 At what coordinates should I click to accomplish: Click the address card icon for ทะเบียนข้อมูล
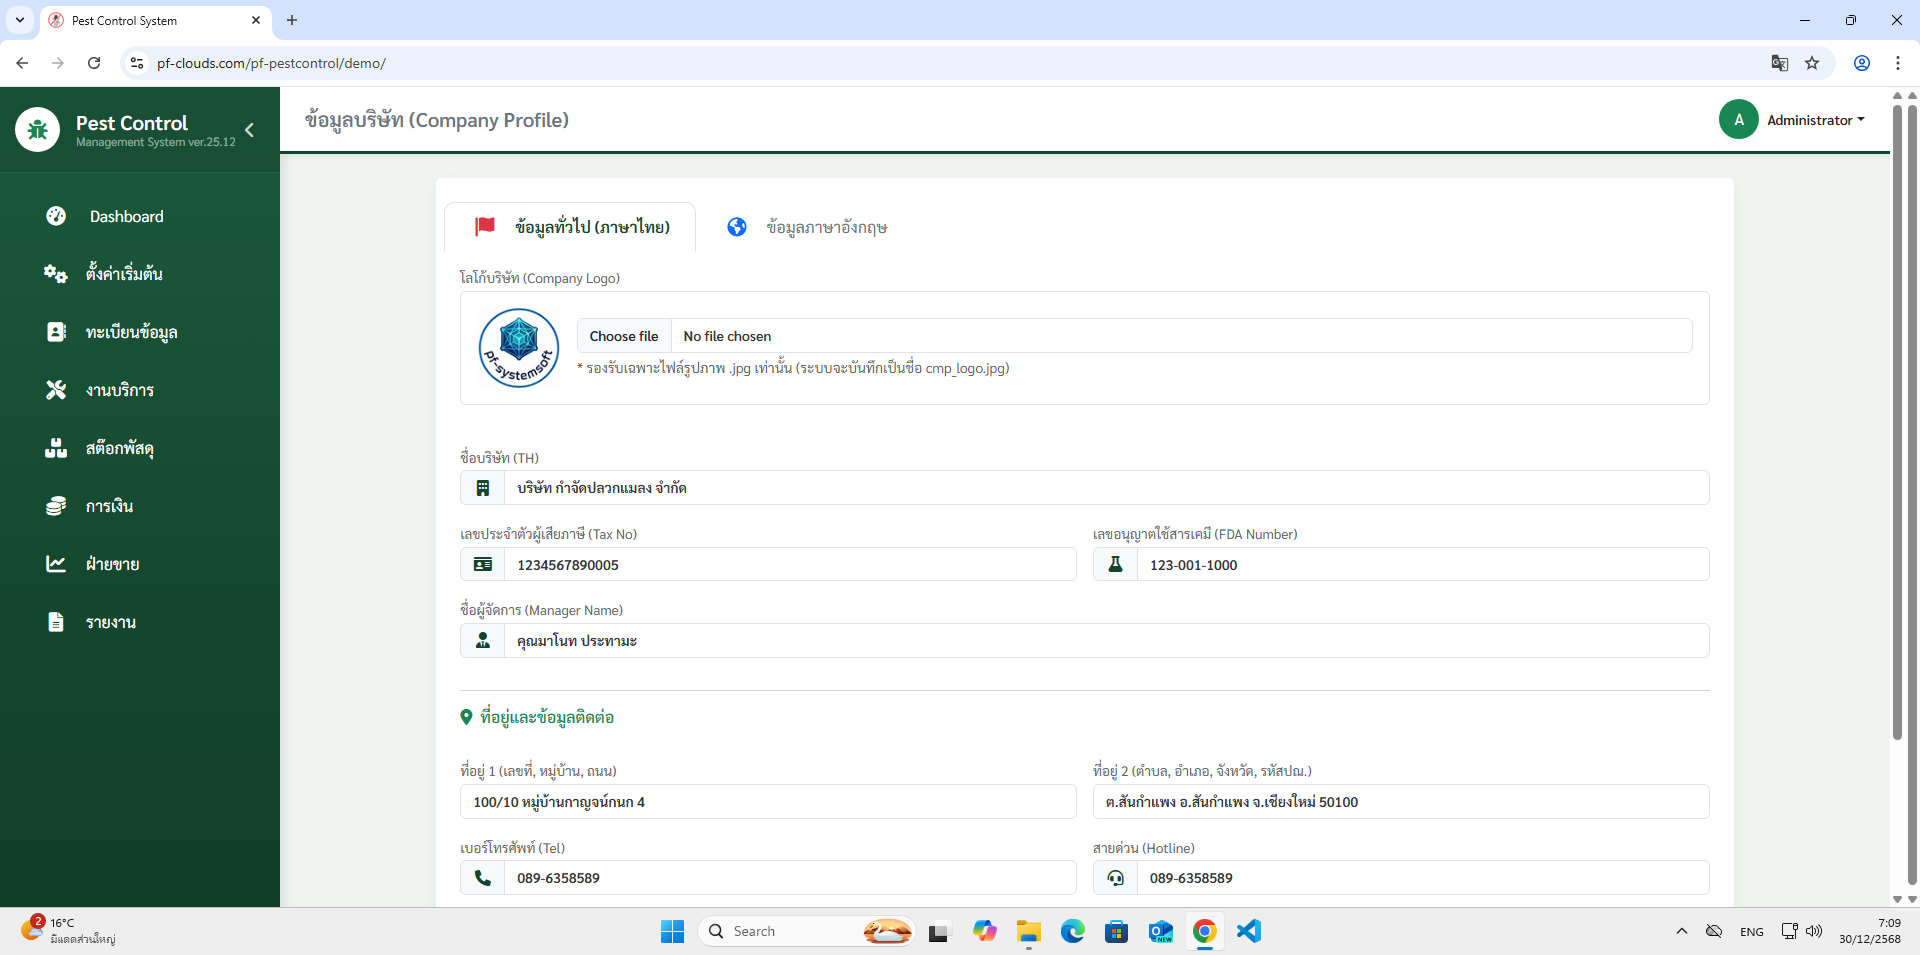[56, 332]
